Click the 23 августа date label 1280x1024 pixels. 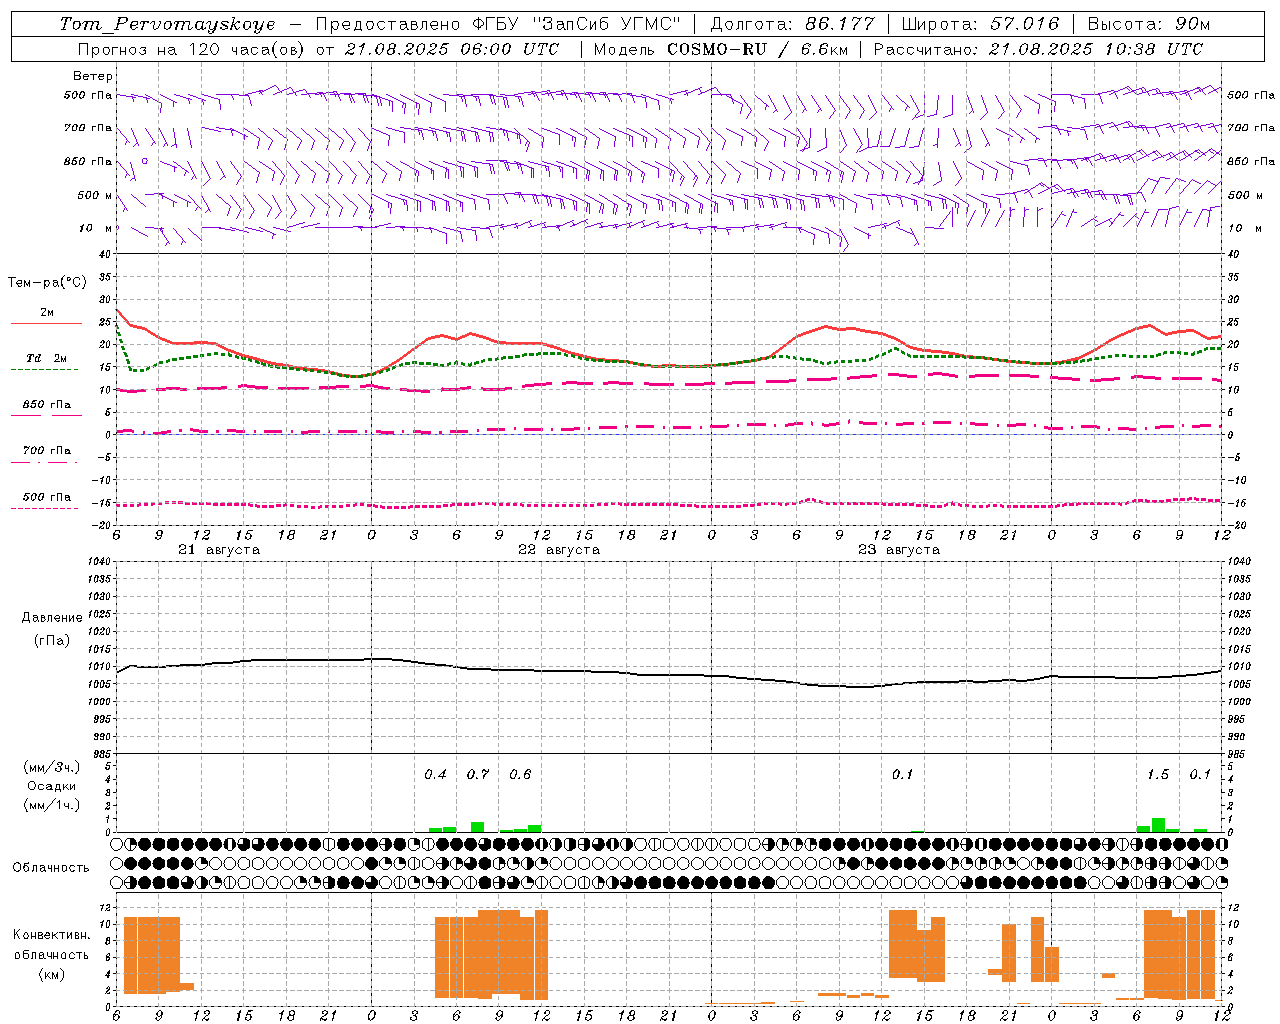(x=899, y=550)
